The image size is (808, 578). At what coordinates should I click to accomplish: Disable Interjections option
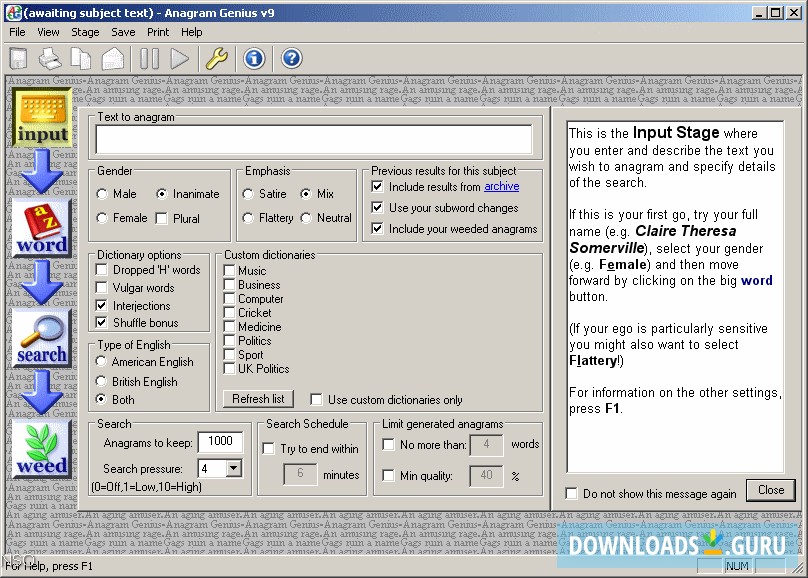(x=102, y=305)
